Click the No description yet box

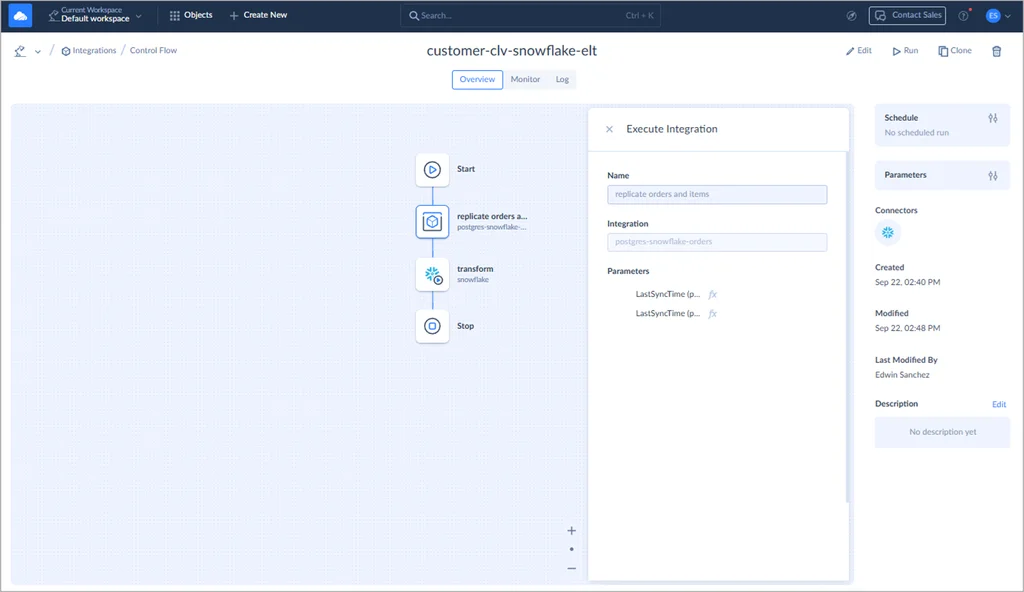tap(942, 432)
